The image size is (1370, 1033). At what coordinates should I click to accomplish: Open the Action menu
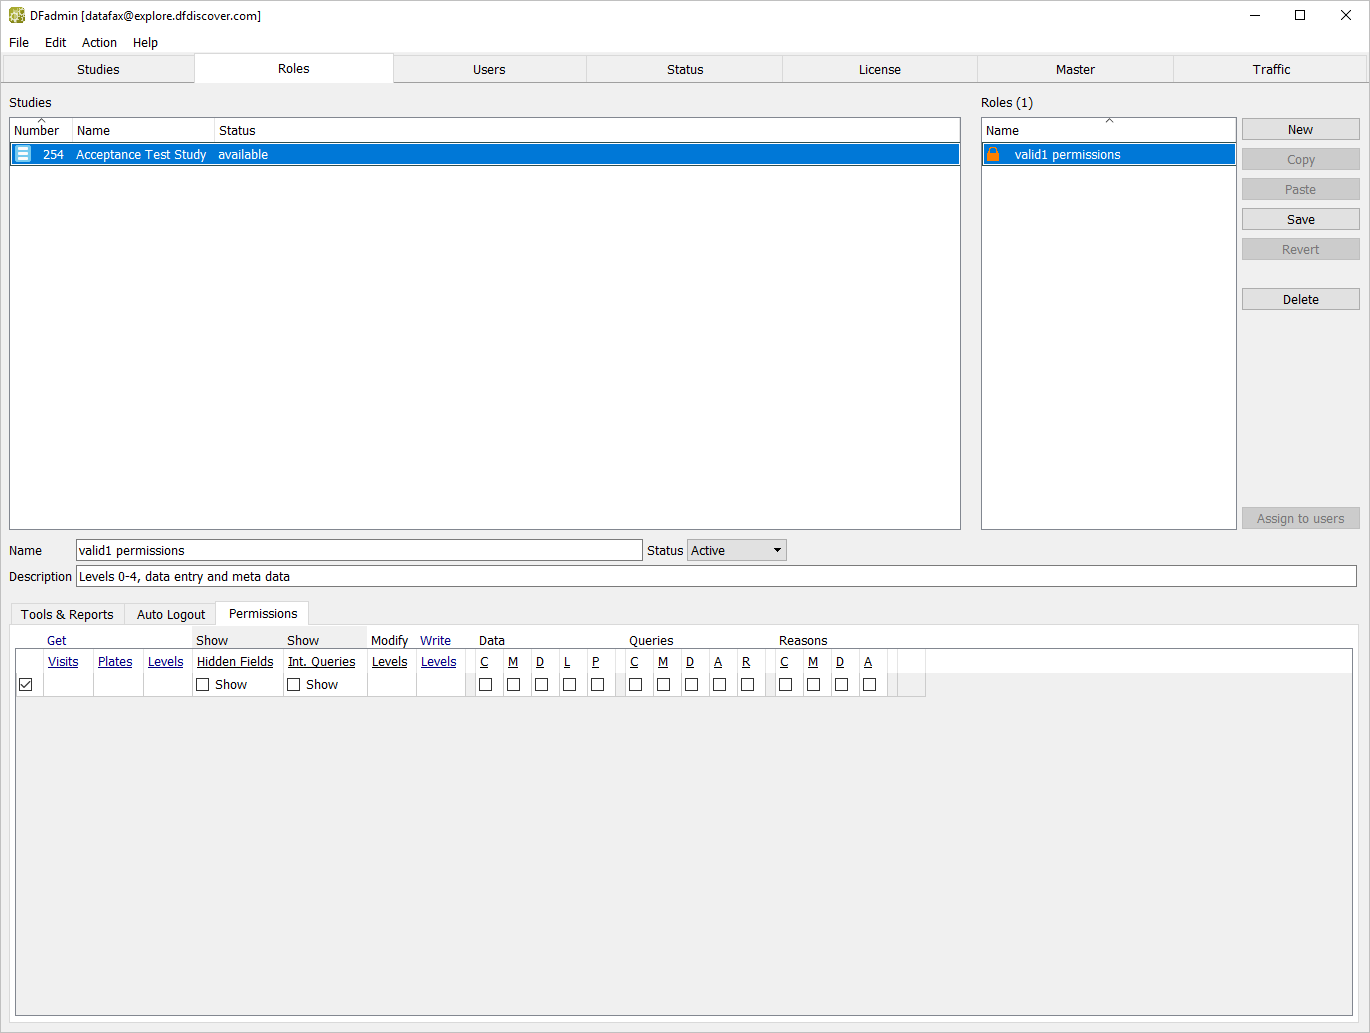point(99,43)
